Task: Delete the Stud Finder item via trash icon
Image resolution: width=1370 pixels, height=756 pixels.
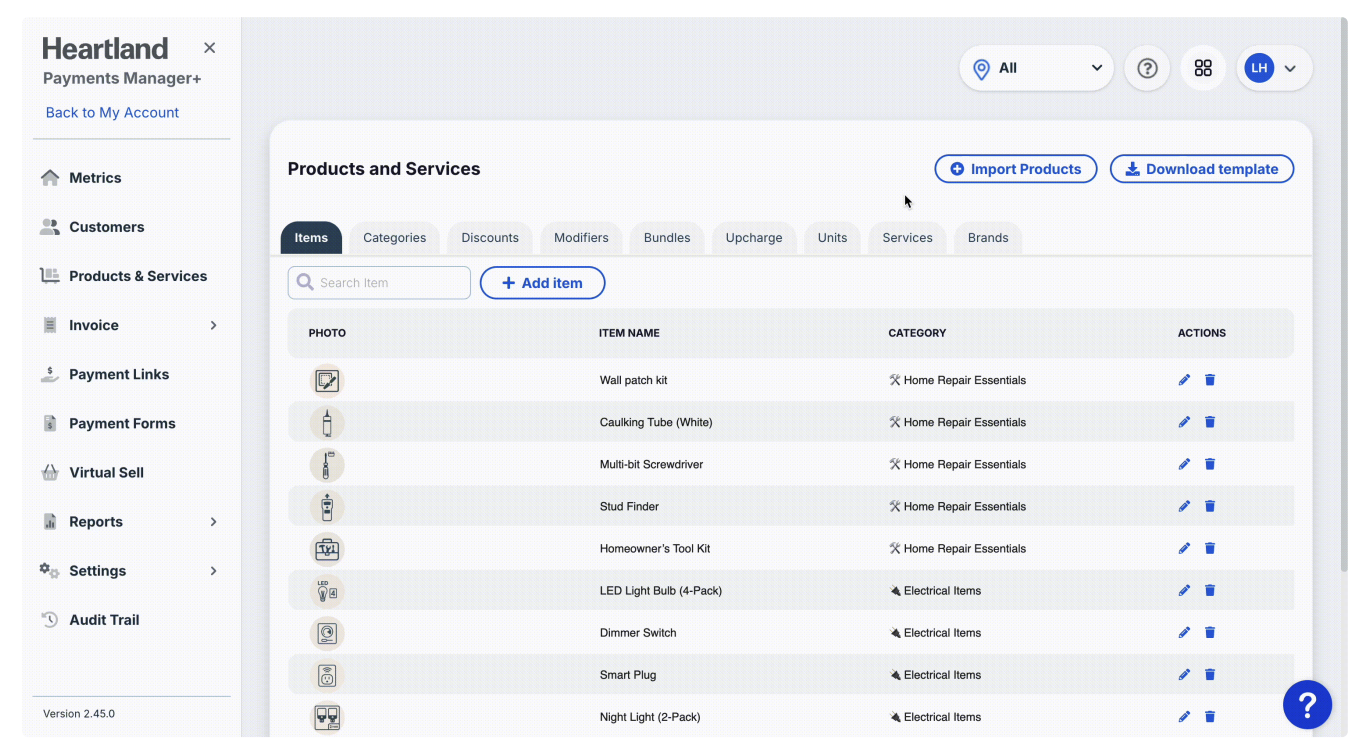Action: (x=1210, y=506)
